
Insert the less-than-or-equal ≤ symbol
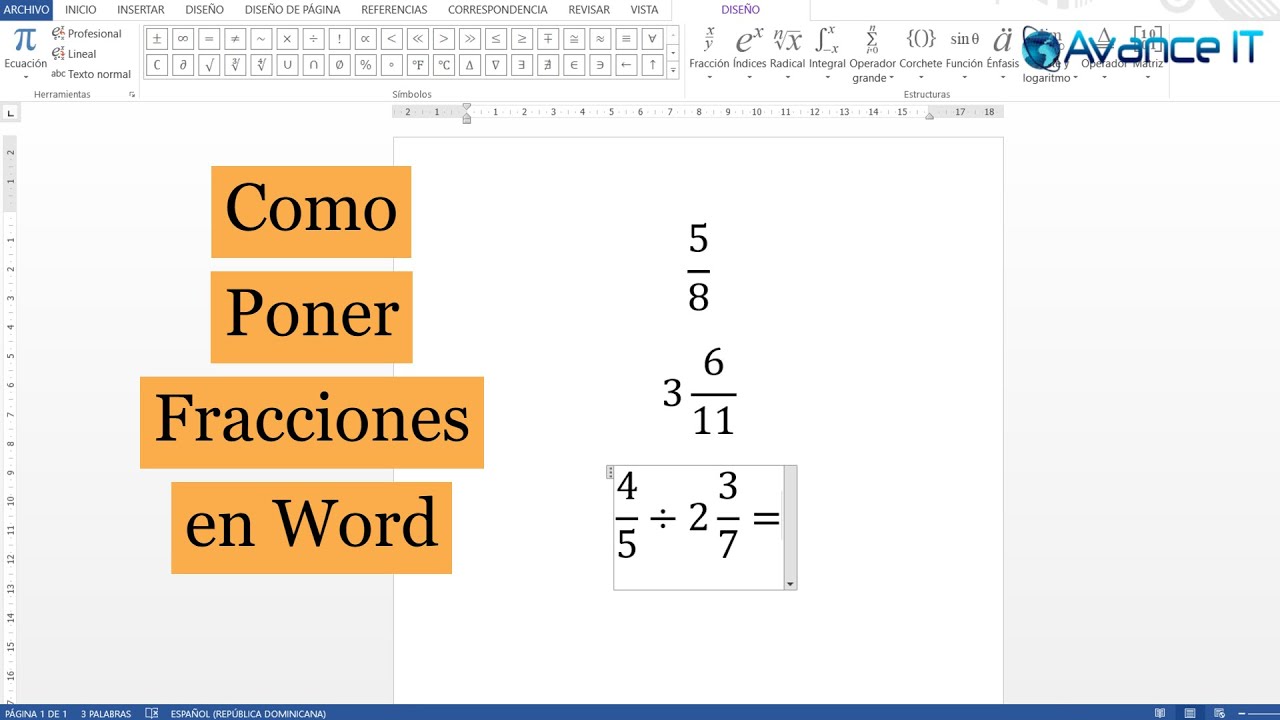[x=495, y=39]
